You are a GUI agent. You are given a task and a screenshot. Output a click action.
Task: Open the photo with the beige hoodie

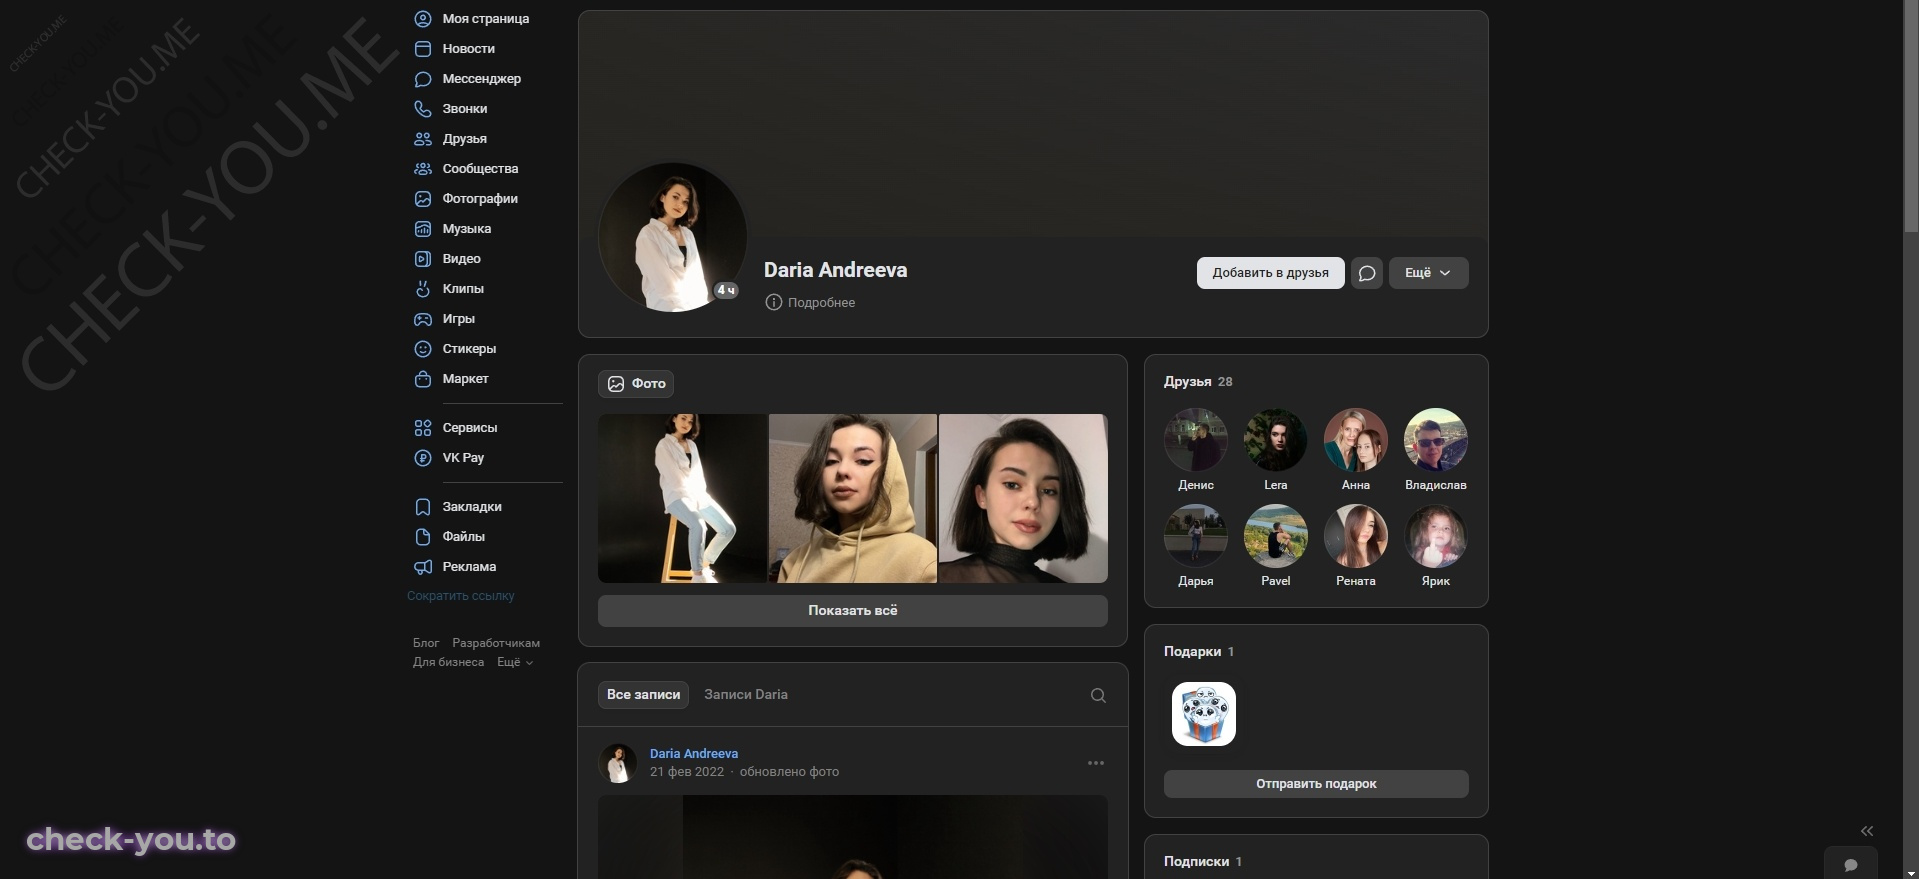click(853, 499)
